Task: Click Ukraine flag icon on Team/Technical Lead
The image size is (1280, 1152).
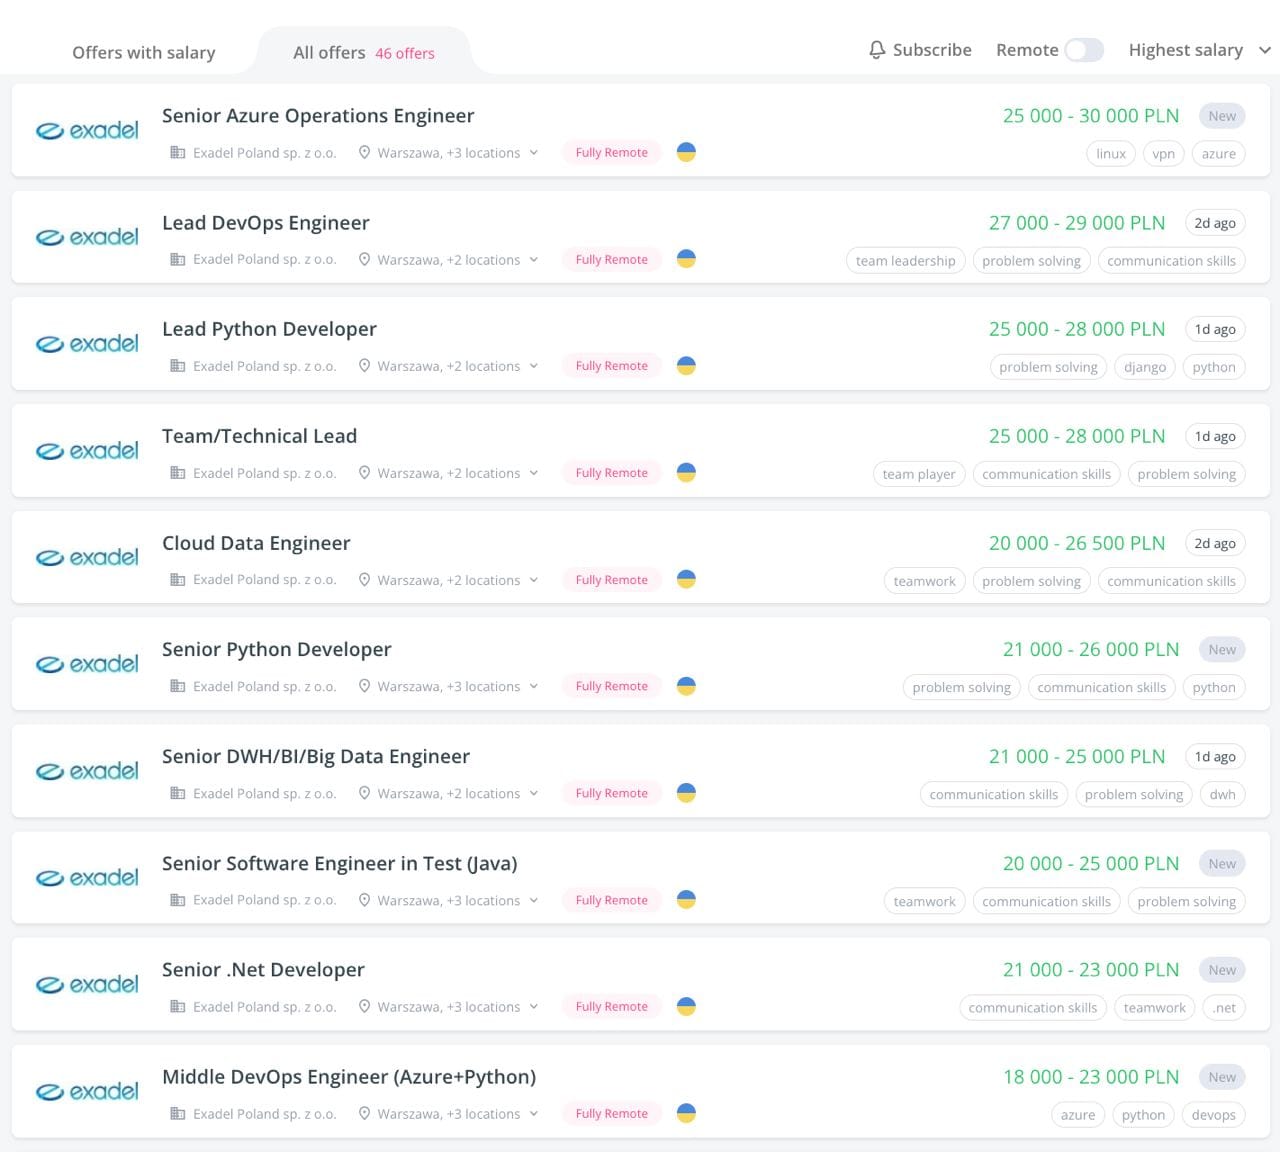Action: 686,472
